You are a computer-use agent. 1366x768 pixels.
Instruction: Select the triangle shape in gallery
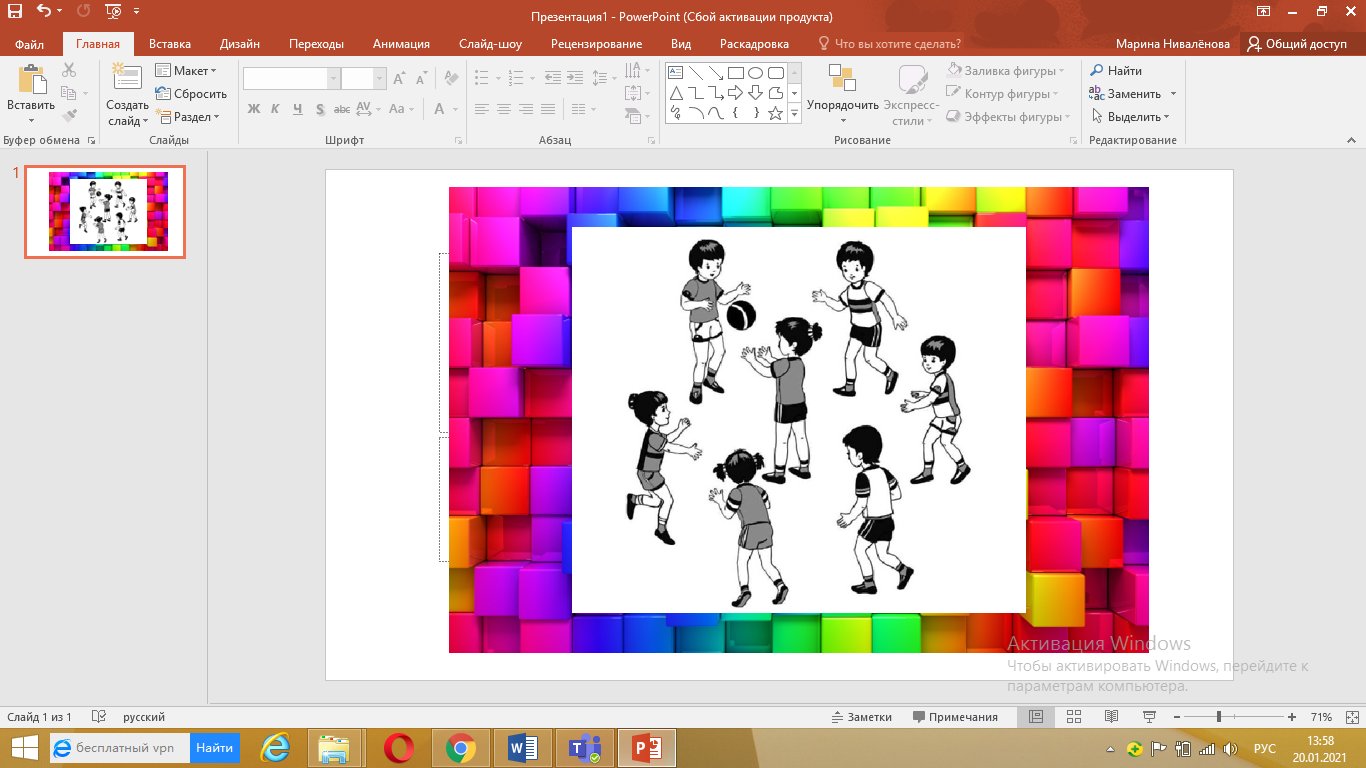(x=675, y=93)
